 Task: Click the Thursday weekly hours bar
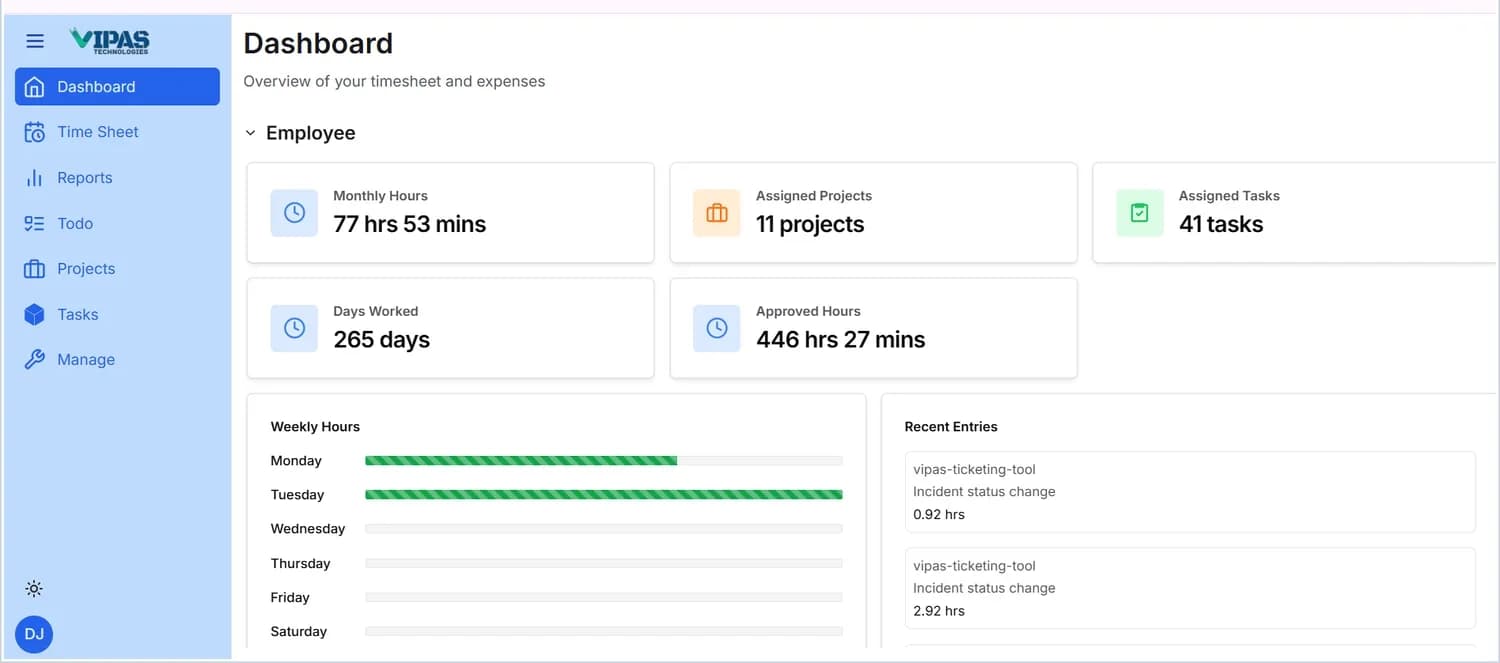[604, 564]
